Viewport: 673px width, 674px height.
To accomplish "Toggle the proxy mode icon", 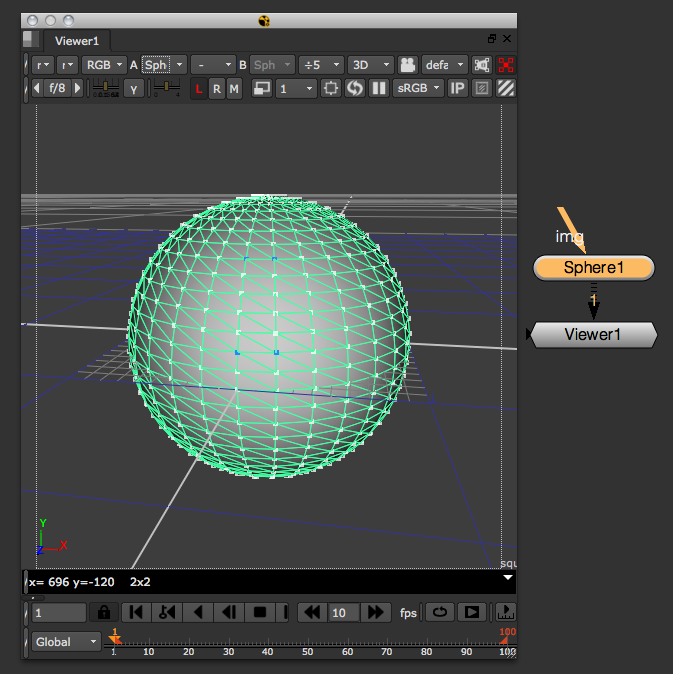I will pos(262,89).
